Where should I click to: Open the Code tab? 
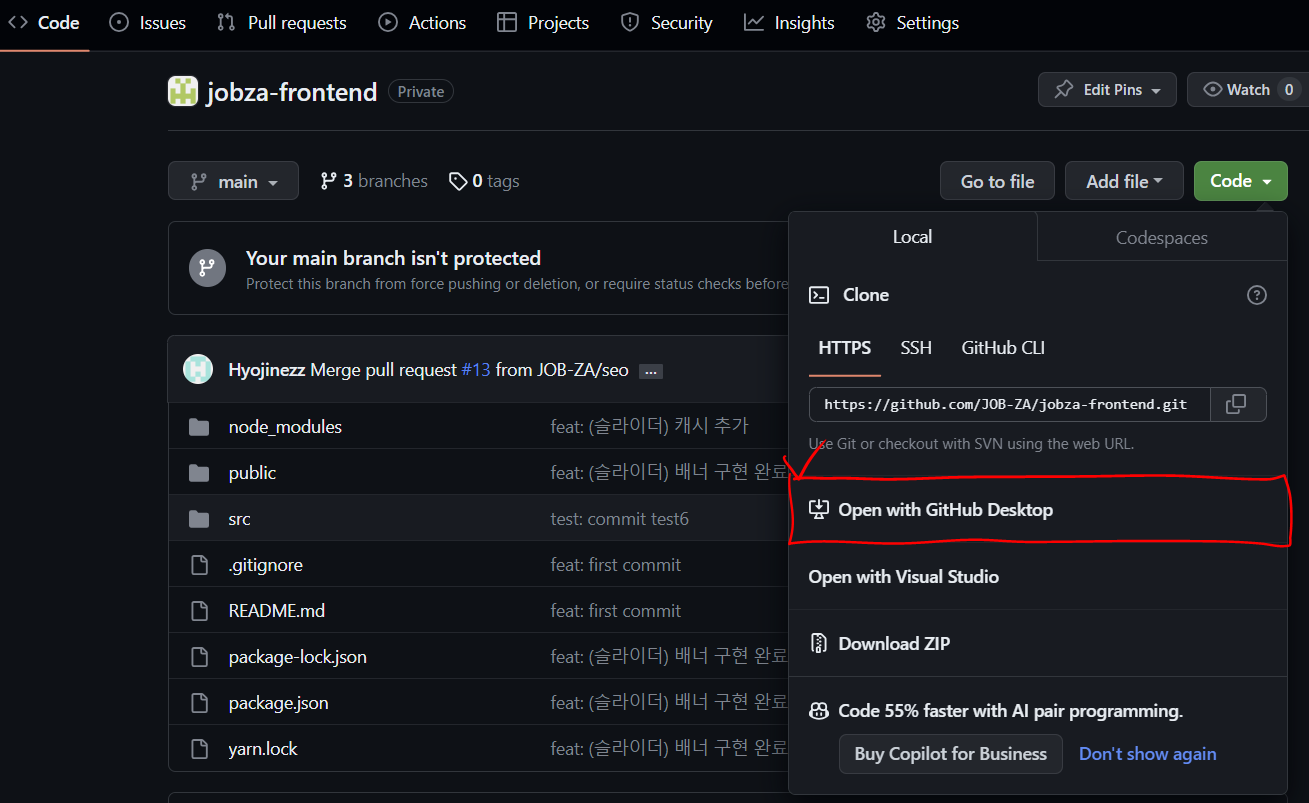[44, 23]
